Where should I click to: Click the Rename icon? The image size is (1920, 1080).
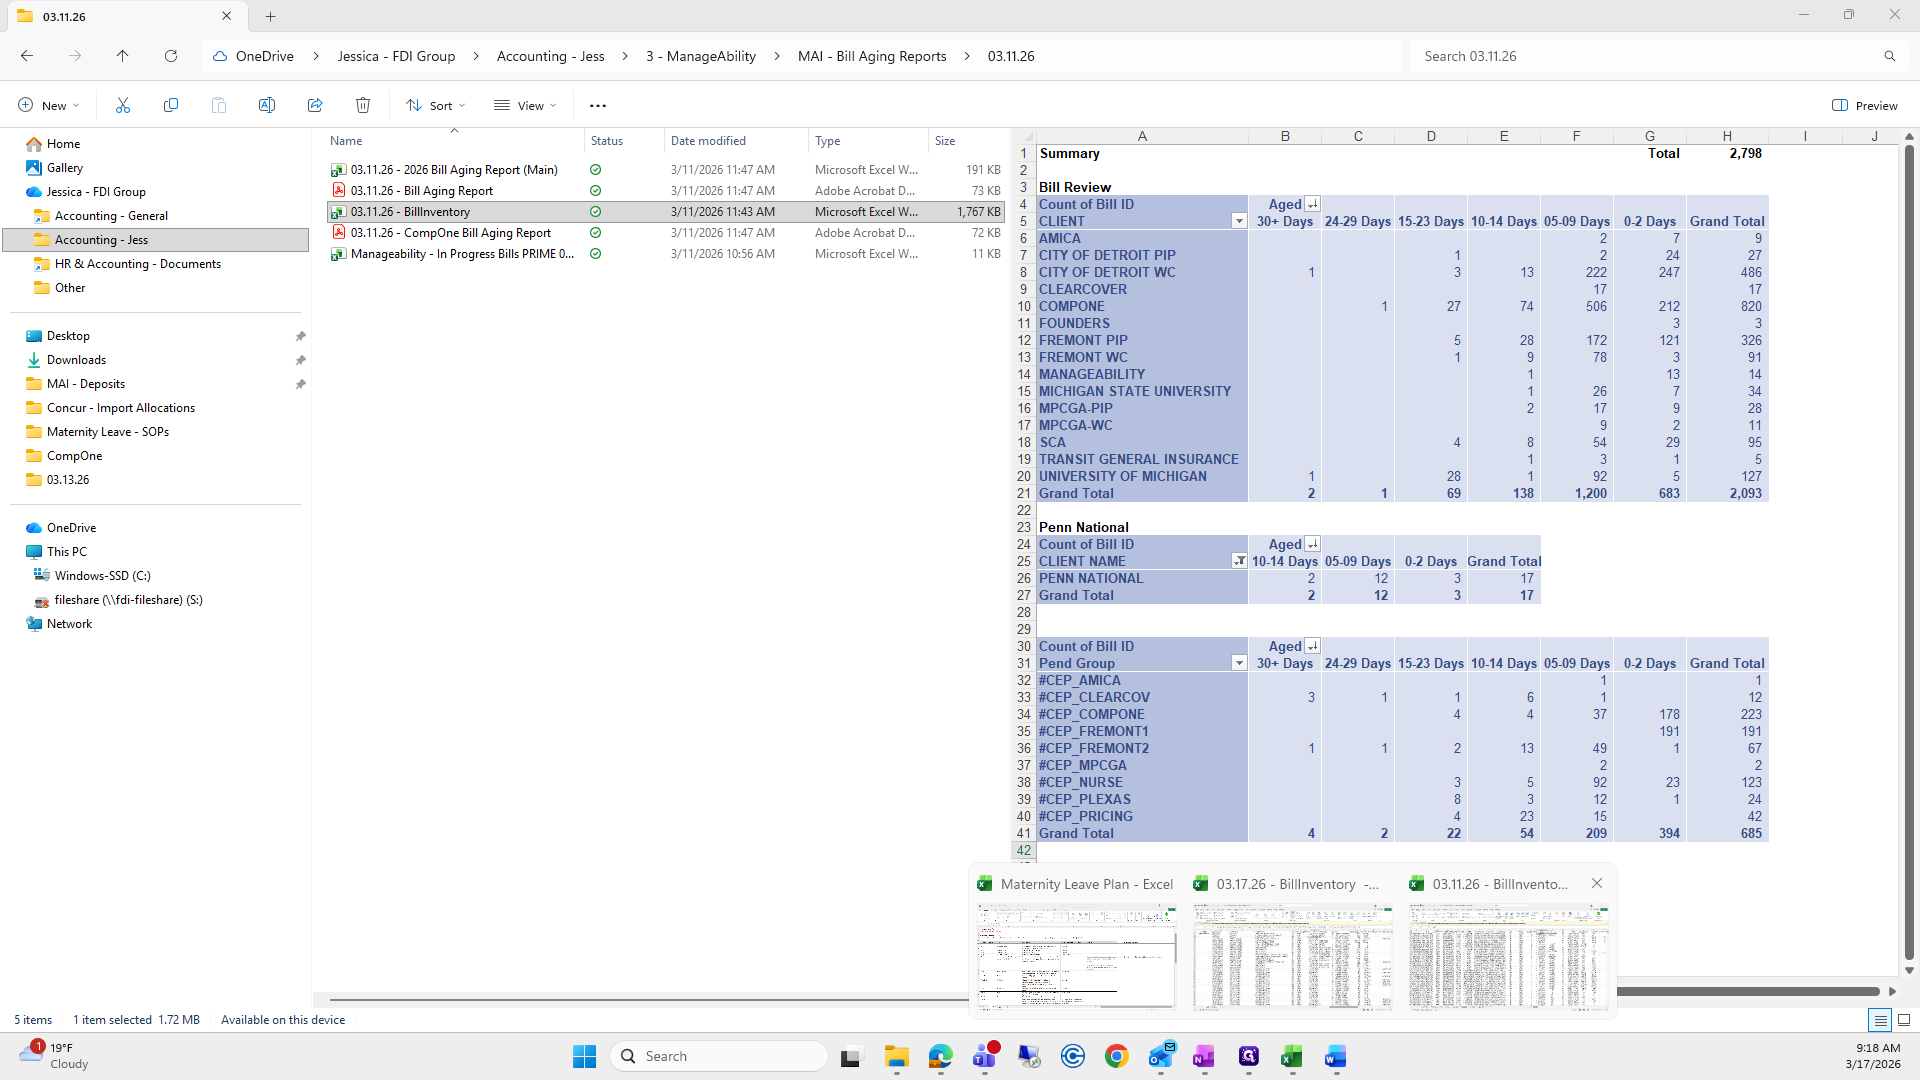point(267,105)
